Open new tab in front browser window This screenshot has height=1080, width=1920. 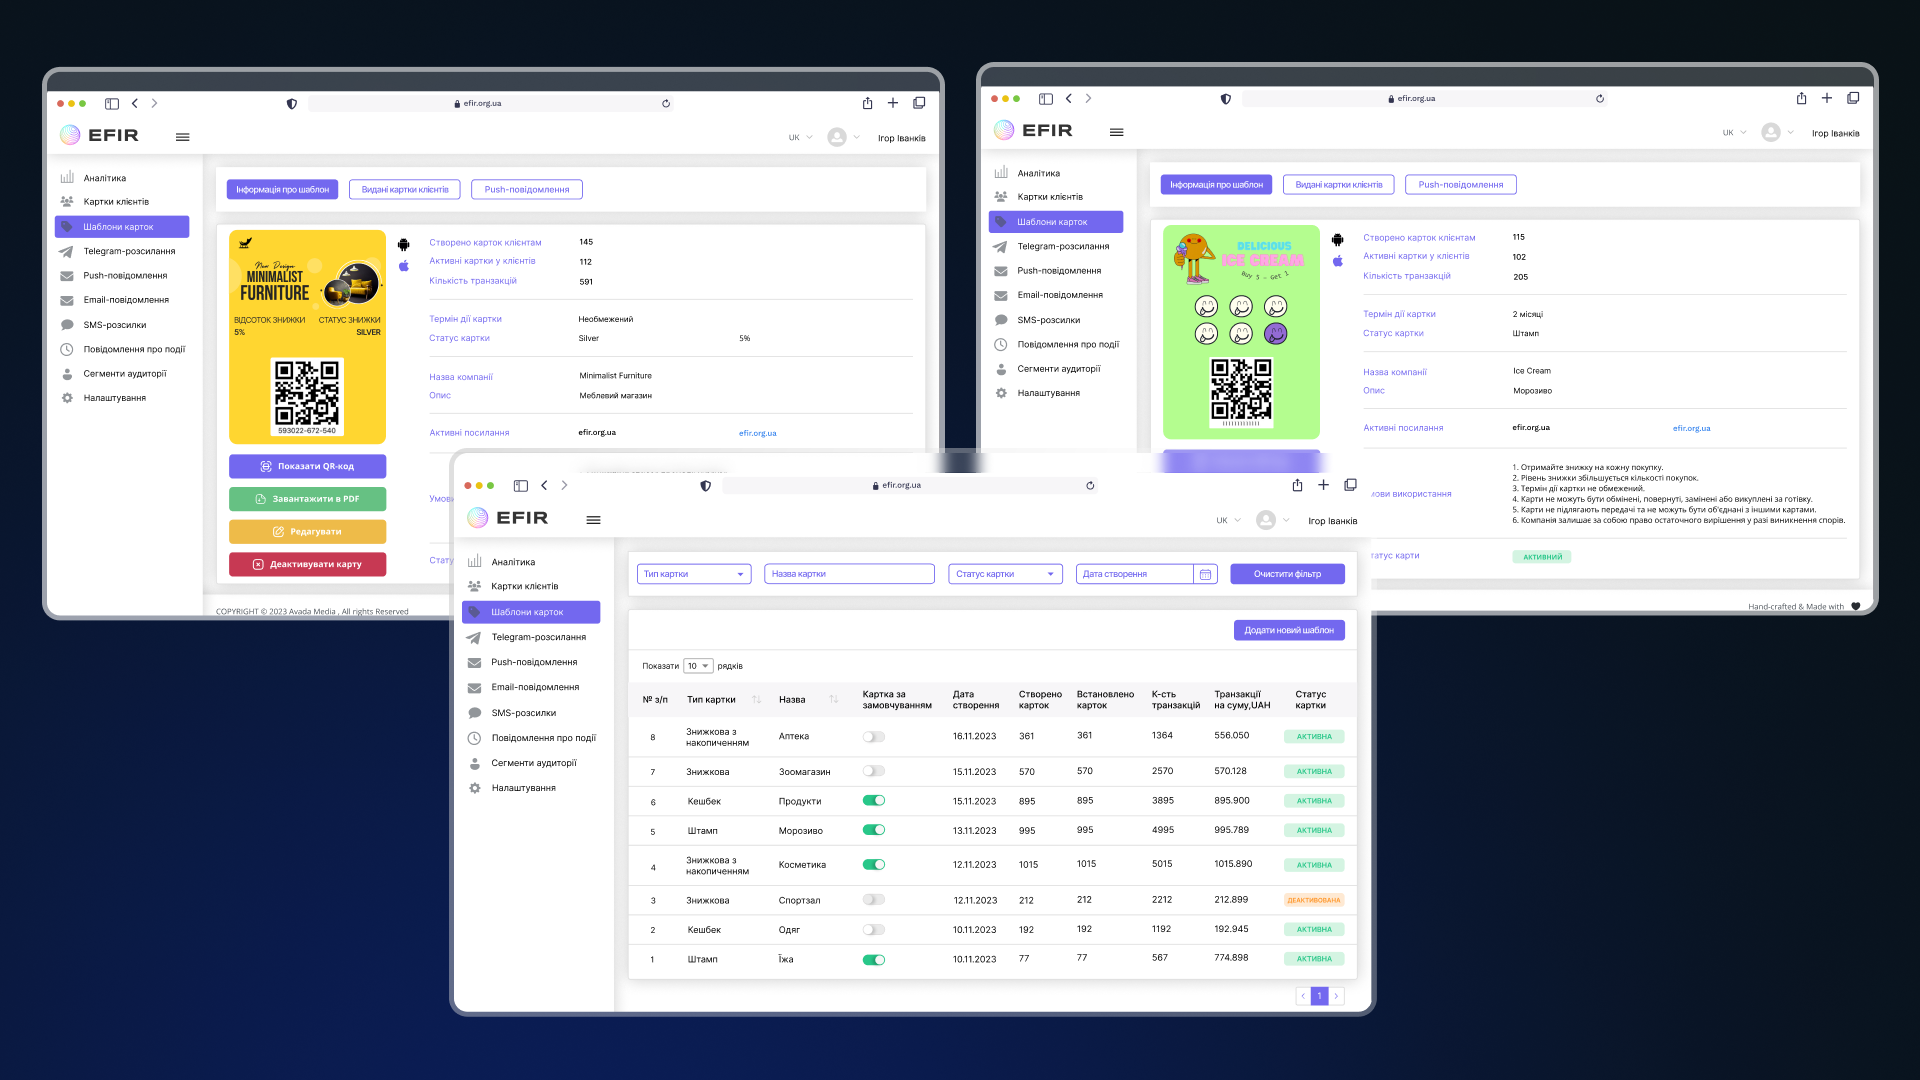point(1323,485)
